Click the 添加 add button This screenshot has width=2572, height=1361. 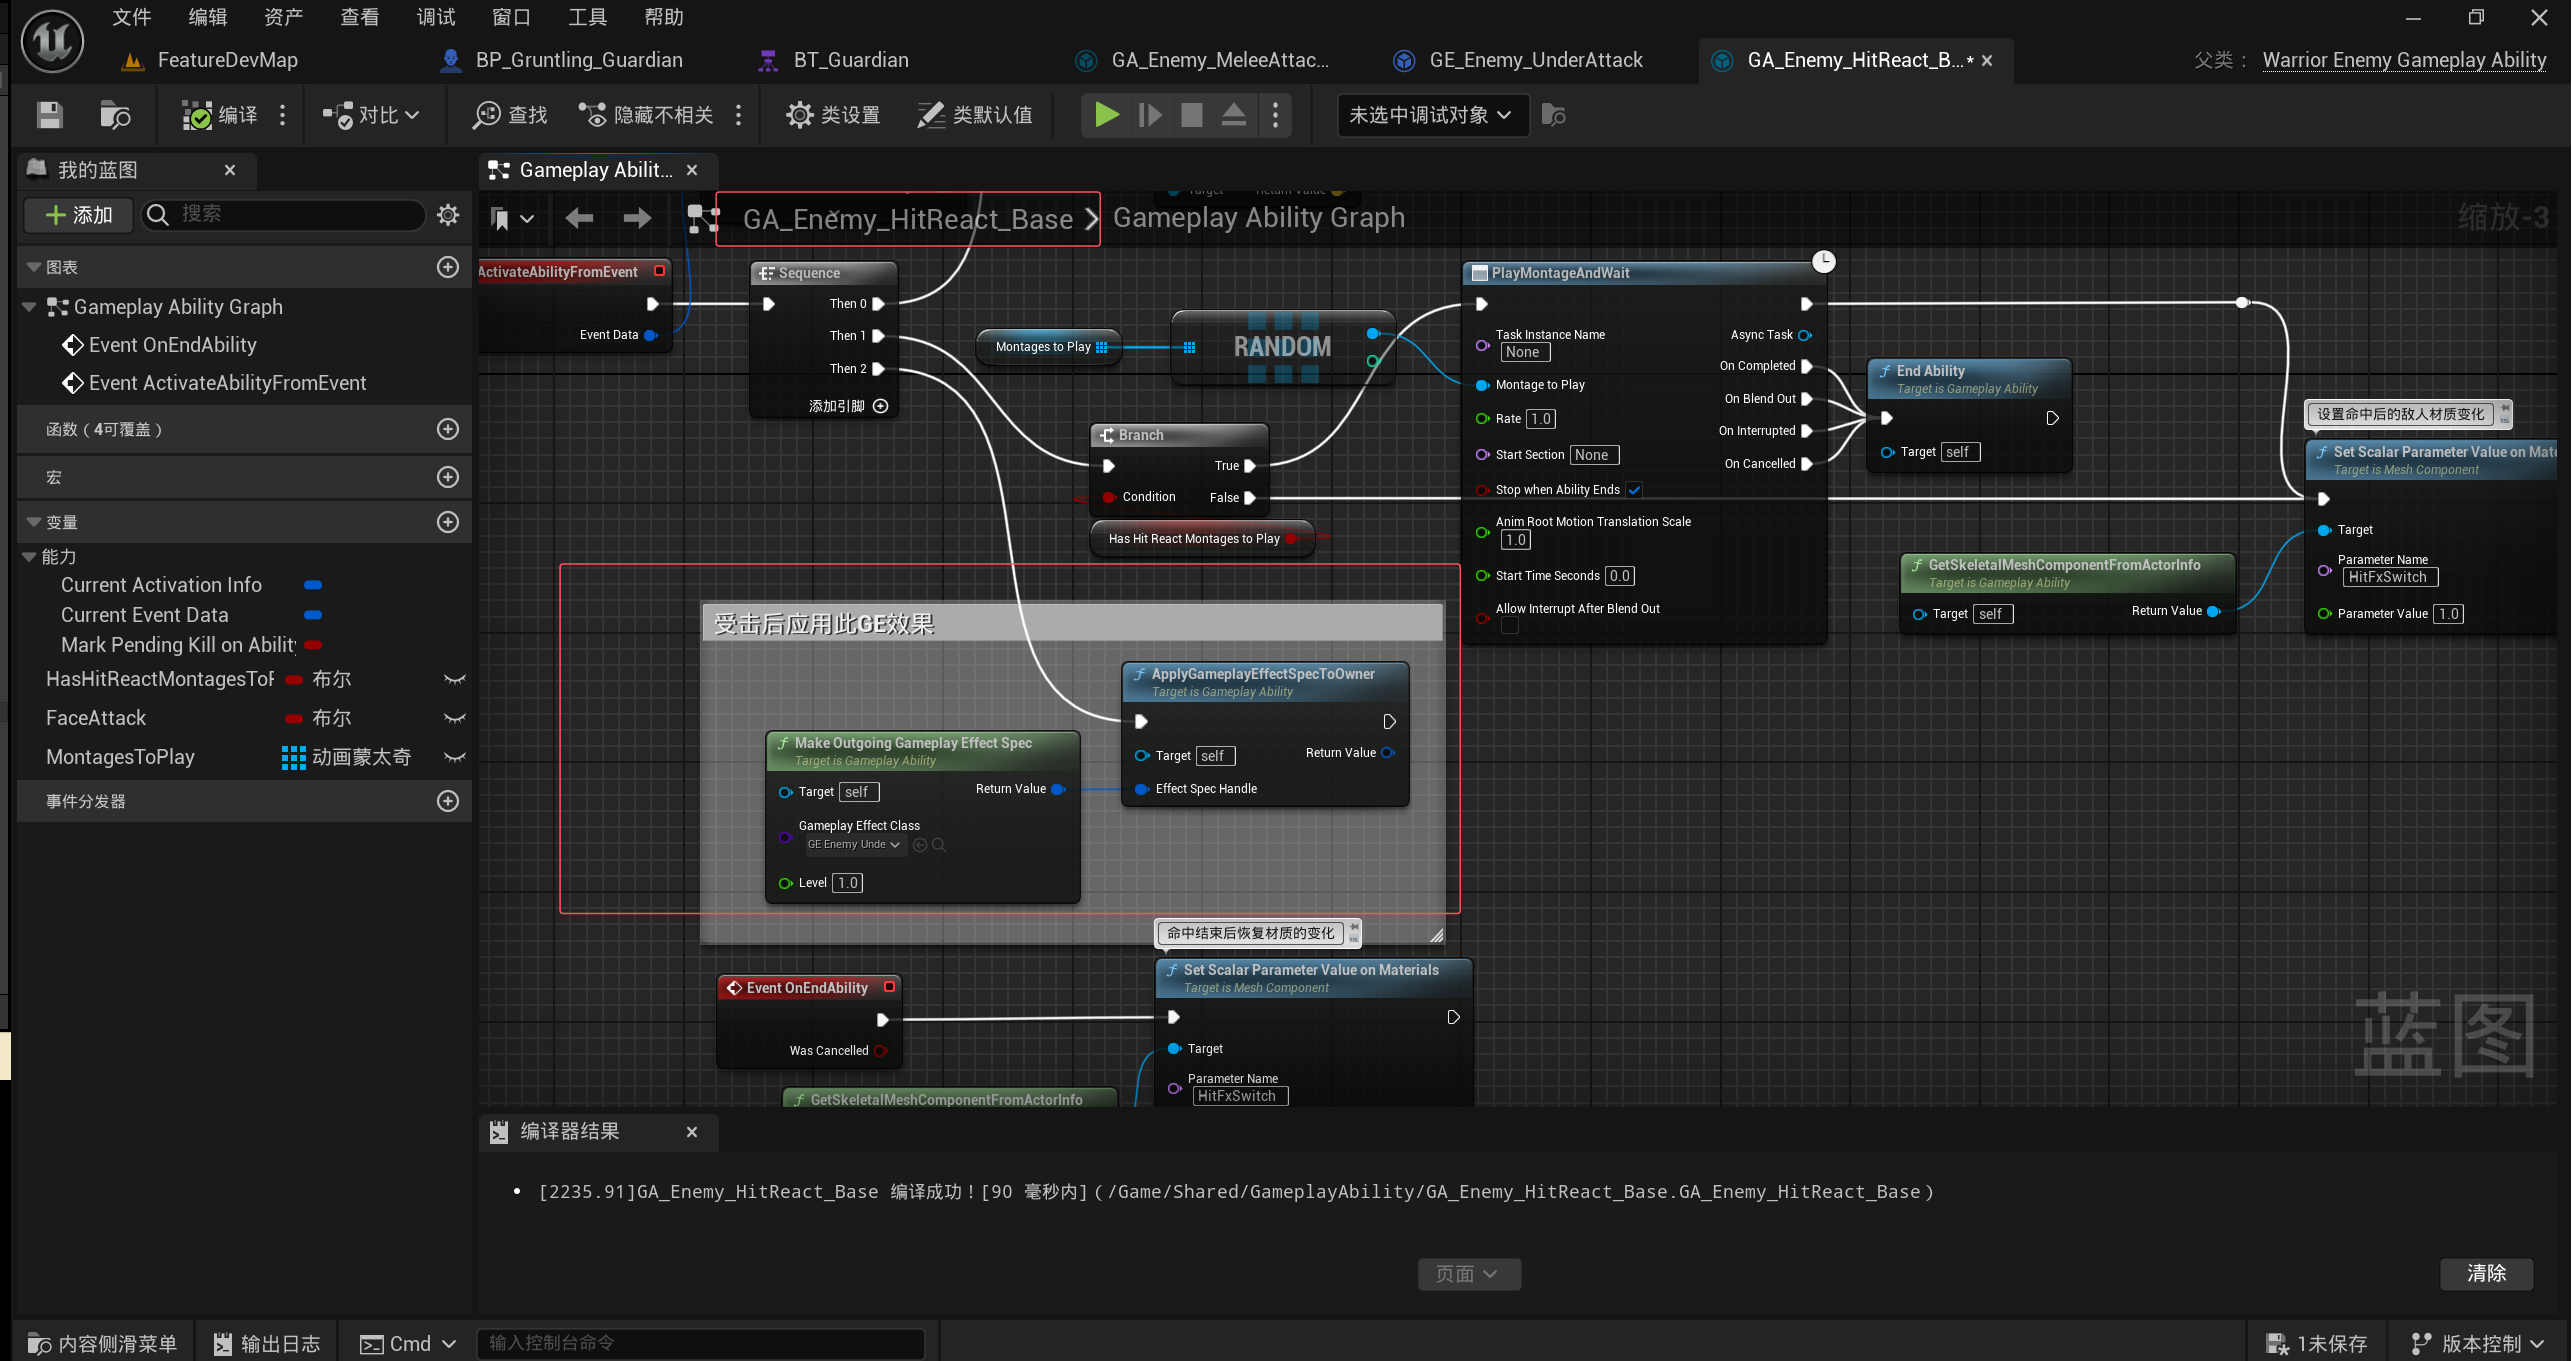79,215
